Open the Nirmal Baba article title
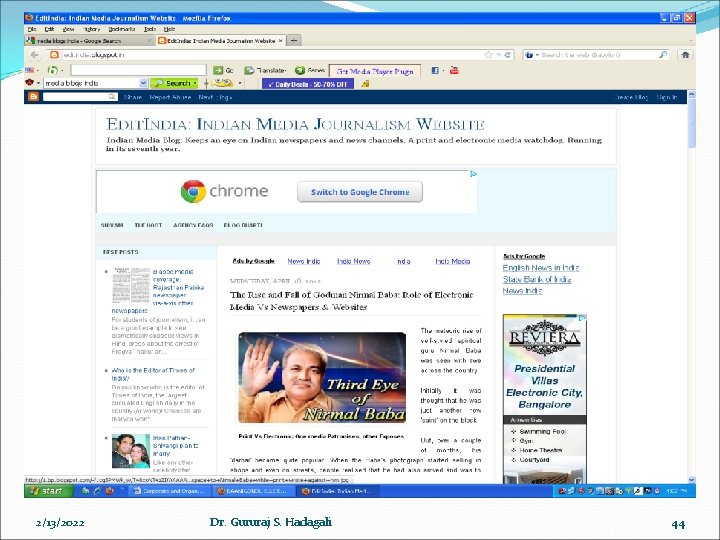 click(351, 301)
